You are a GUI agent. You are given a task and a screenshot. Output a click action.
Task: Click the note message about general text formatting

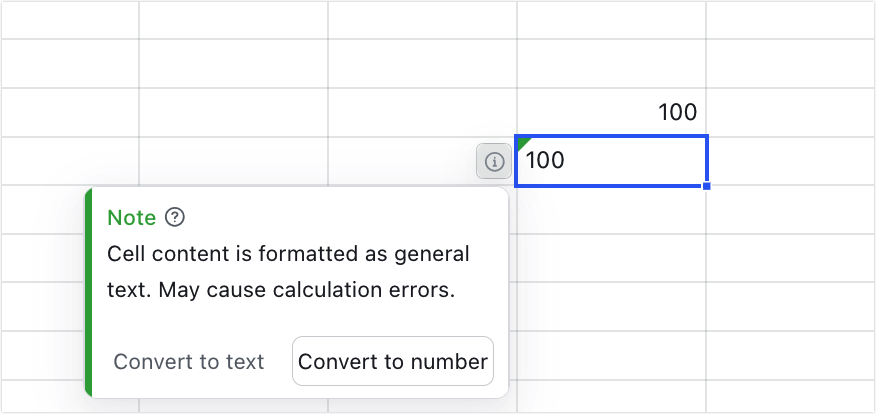288,272
